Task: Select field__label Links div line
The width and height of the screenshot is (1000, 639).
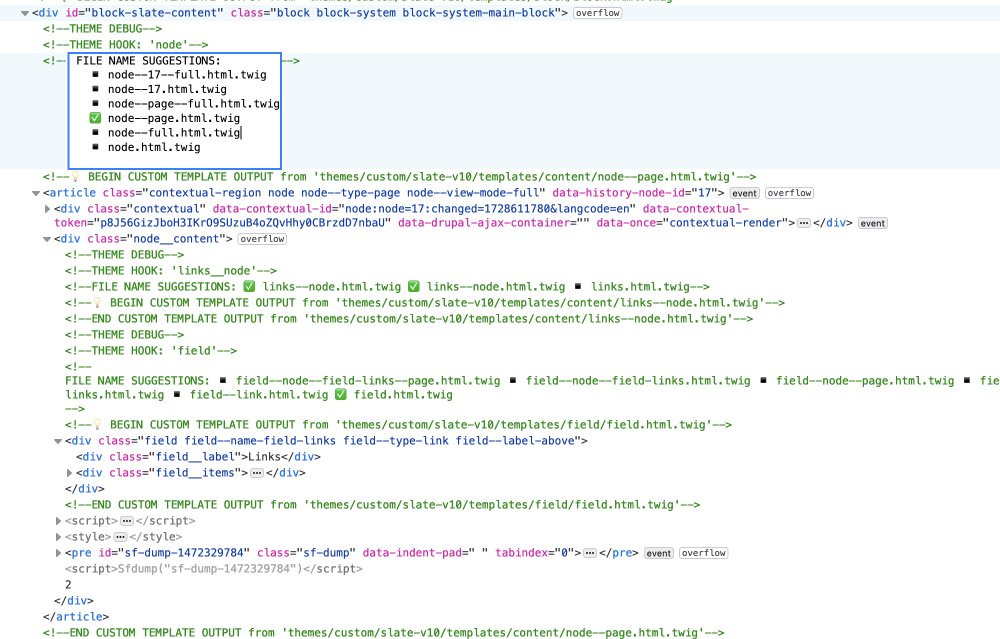Action: (198, 457)
